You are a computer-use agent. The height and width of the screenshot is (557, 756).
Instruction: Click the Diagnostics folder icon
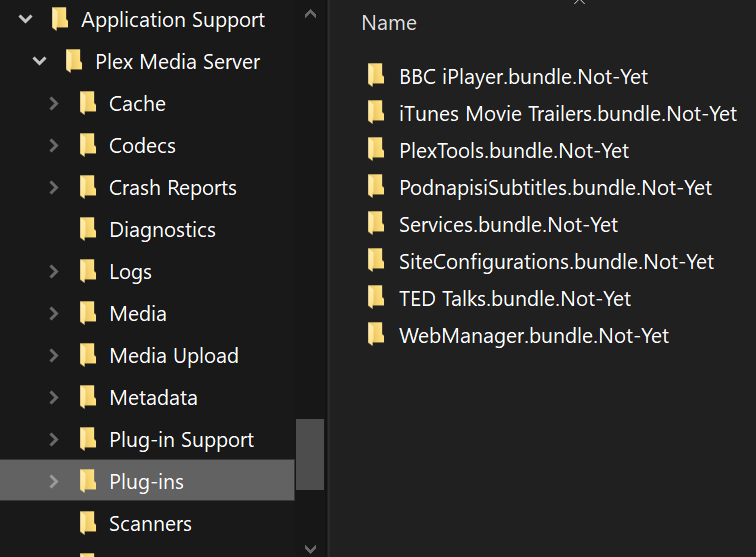[88, 230]
